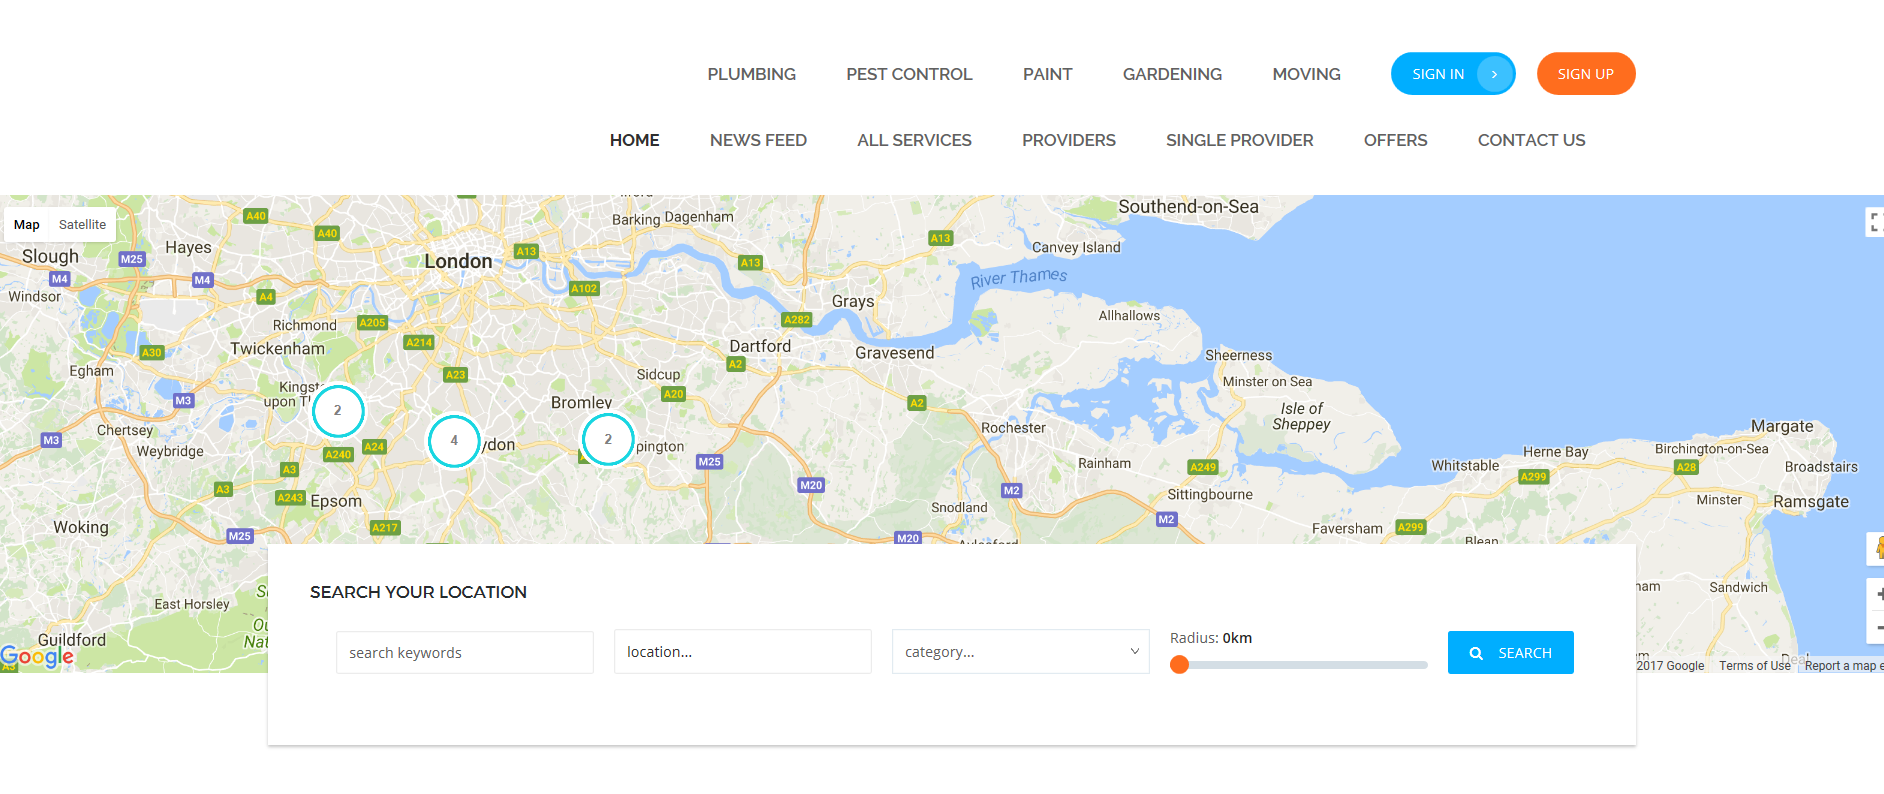Click the arrow icon in Sign In button
Screen dimensions: 1884x794
pyautogui.click(x=1494, y=74)
